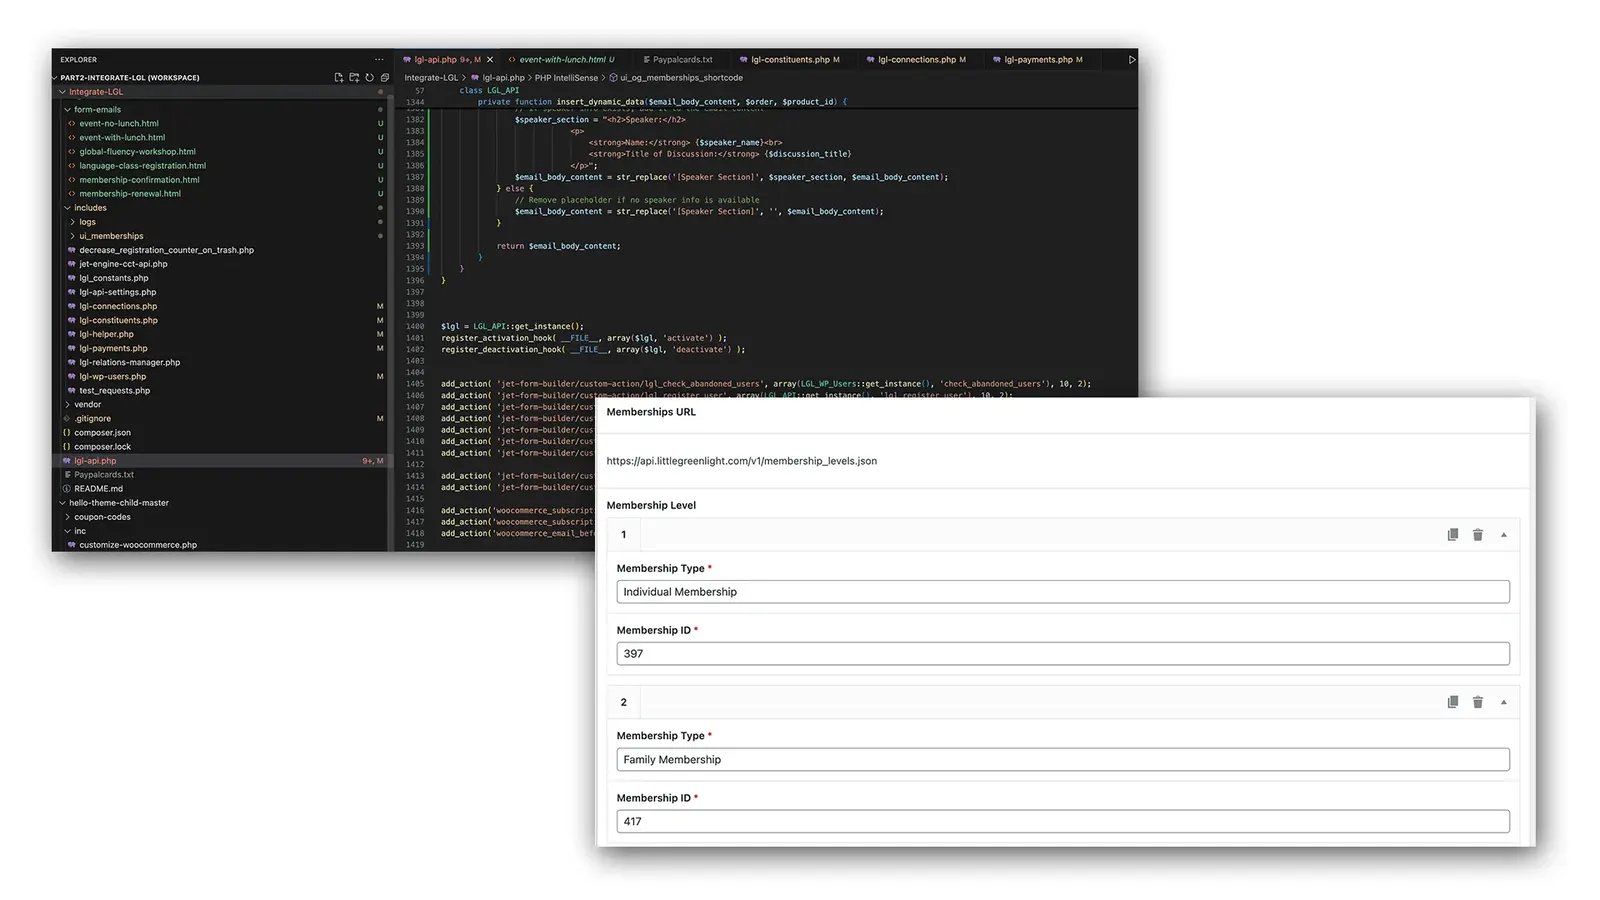Expand the vendor folder
This screenshot has width=1600, height=900.
click(88, 405)
